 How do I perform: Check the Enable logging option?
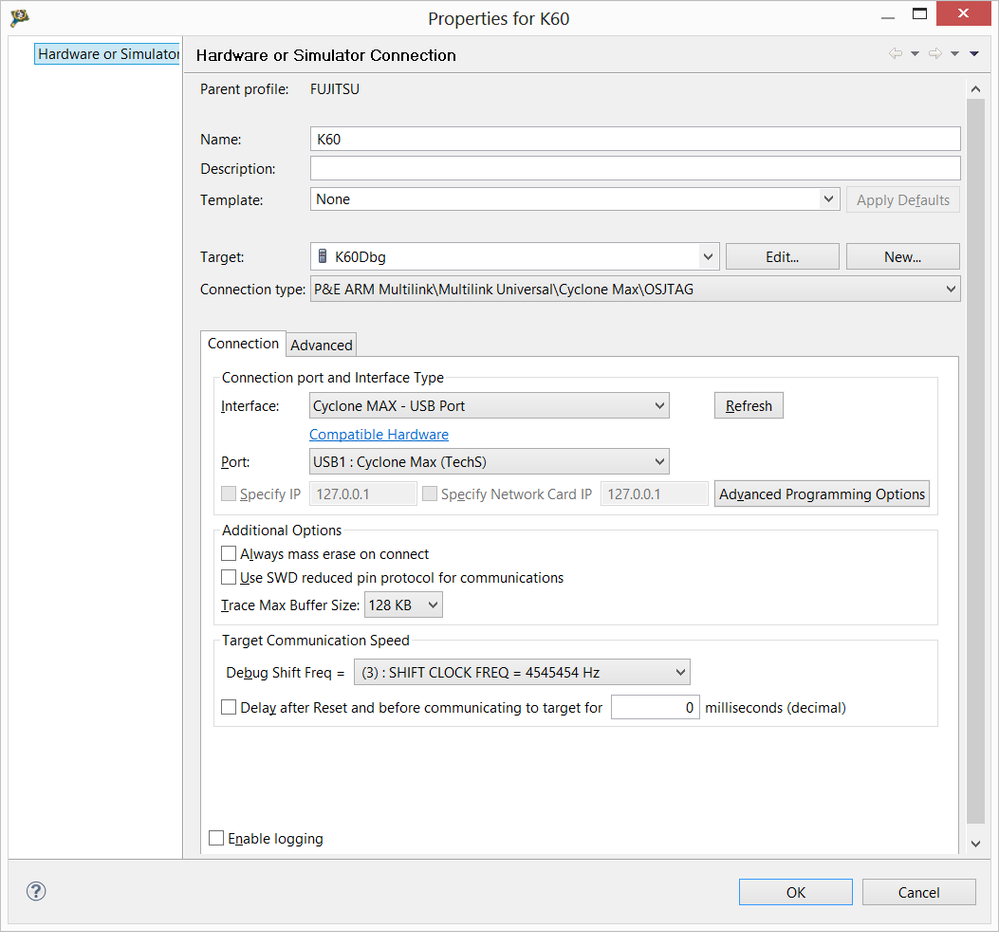216,839
